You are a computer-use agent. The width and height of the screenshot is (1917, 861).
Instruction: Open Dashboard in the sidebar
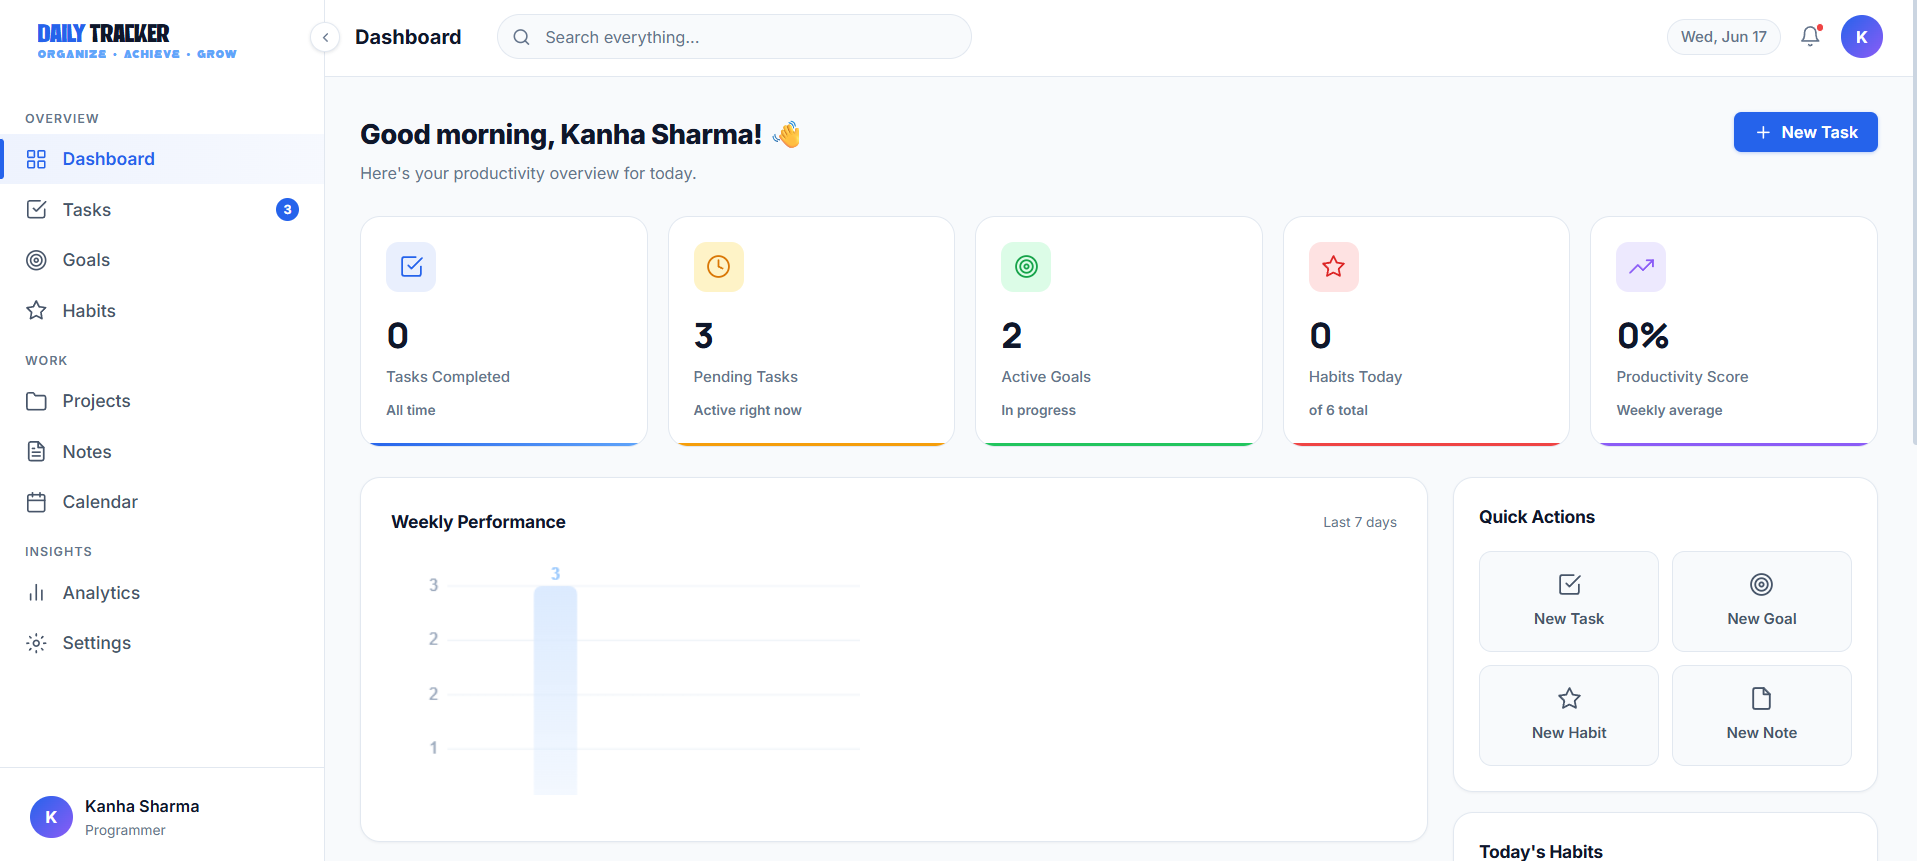(x=162, y=159)
